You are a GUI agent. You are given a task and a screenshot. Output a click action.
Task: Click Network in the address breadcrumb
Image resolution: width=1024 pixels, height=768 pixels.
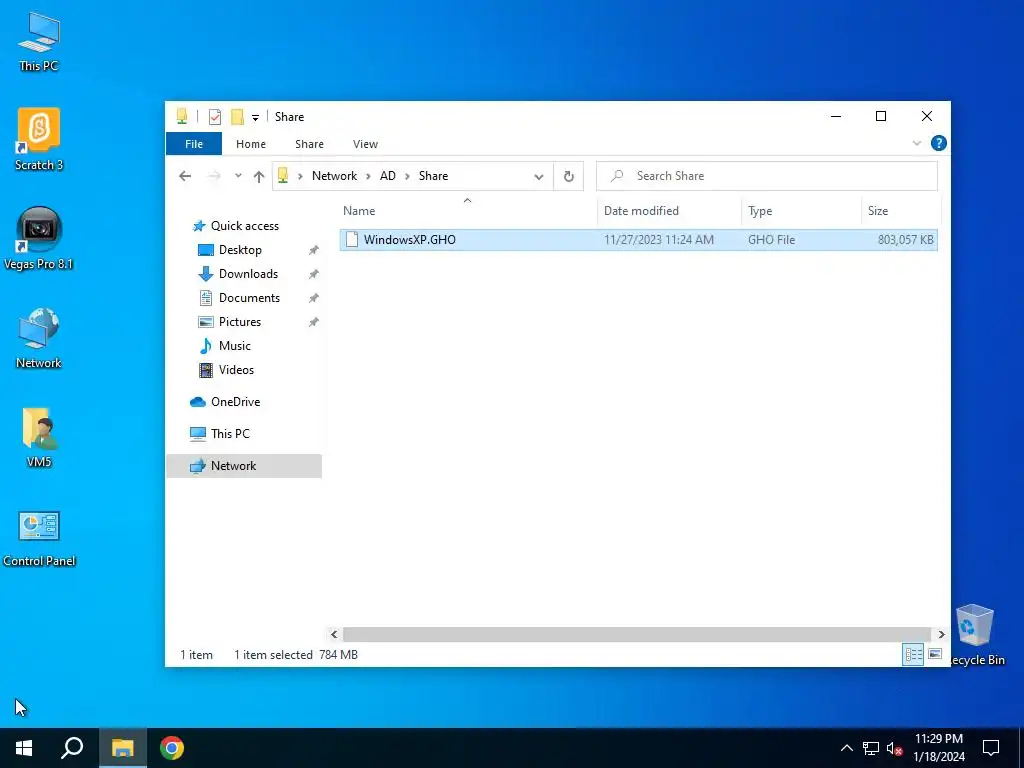point(334,176)
